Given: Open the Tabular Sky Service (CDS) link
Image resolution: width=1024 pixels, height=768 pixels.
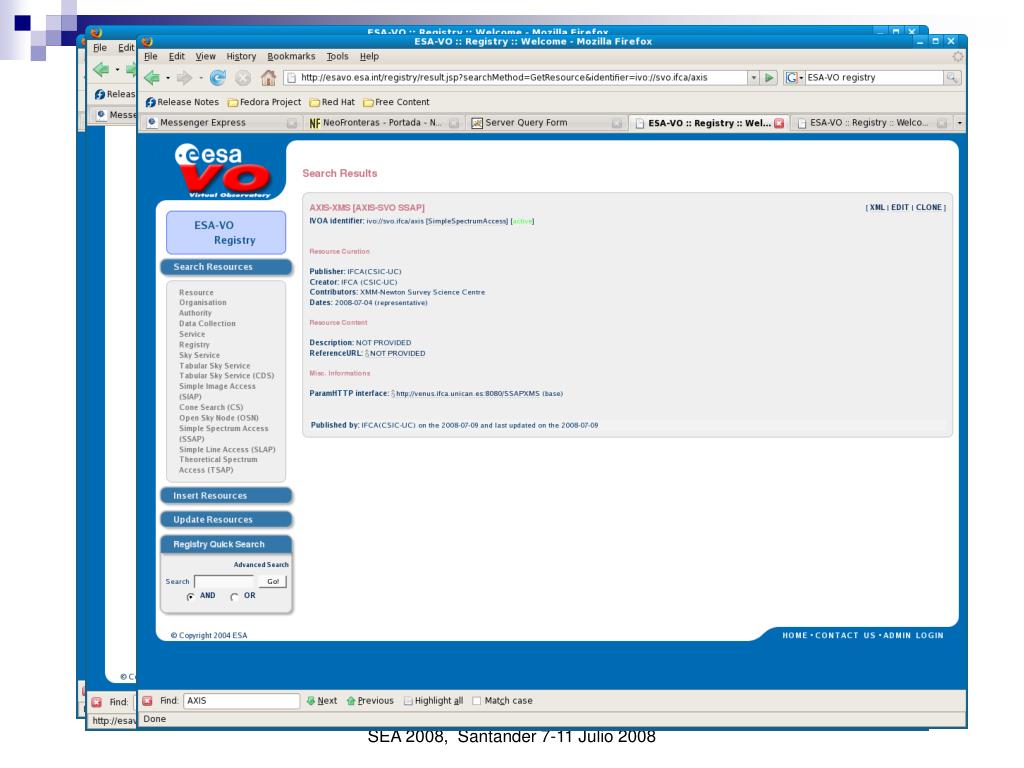Looking at the screenshot, I should (227, 376).
